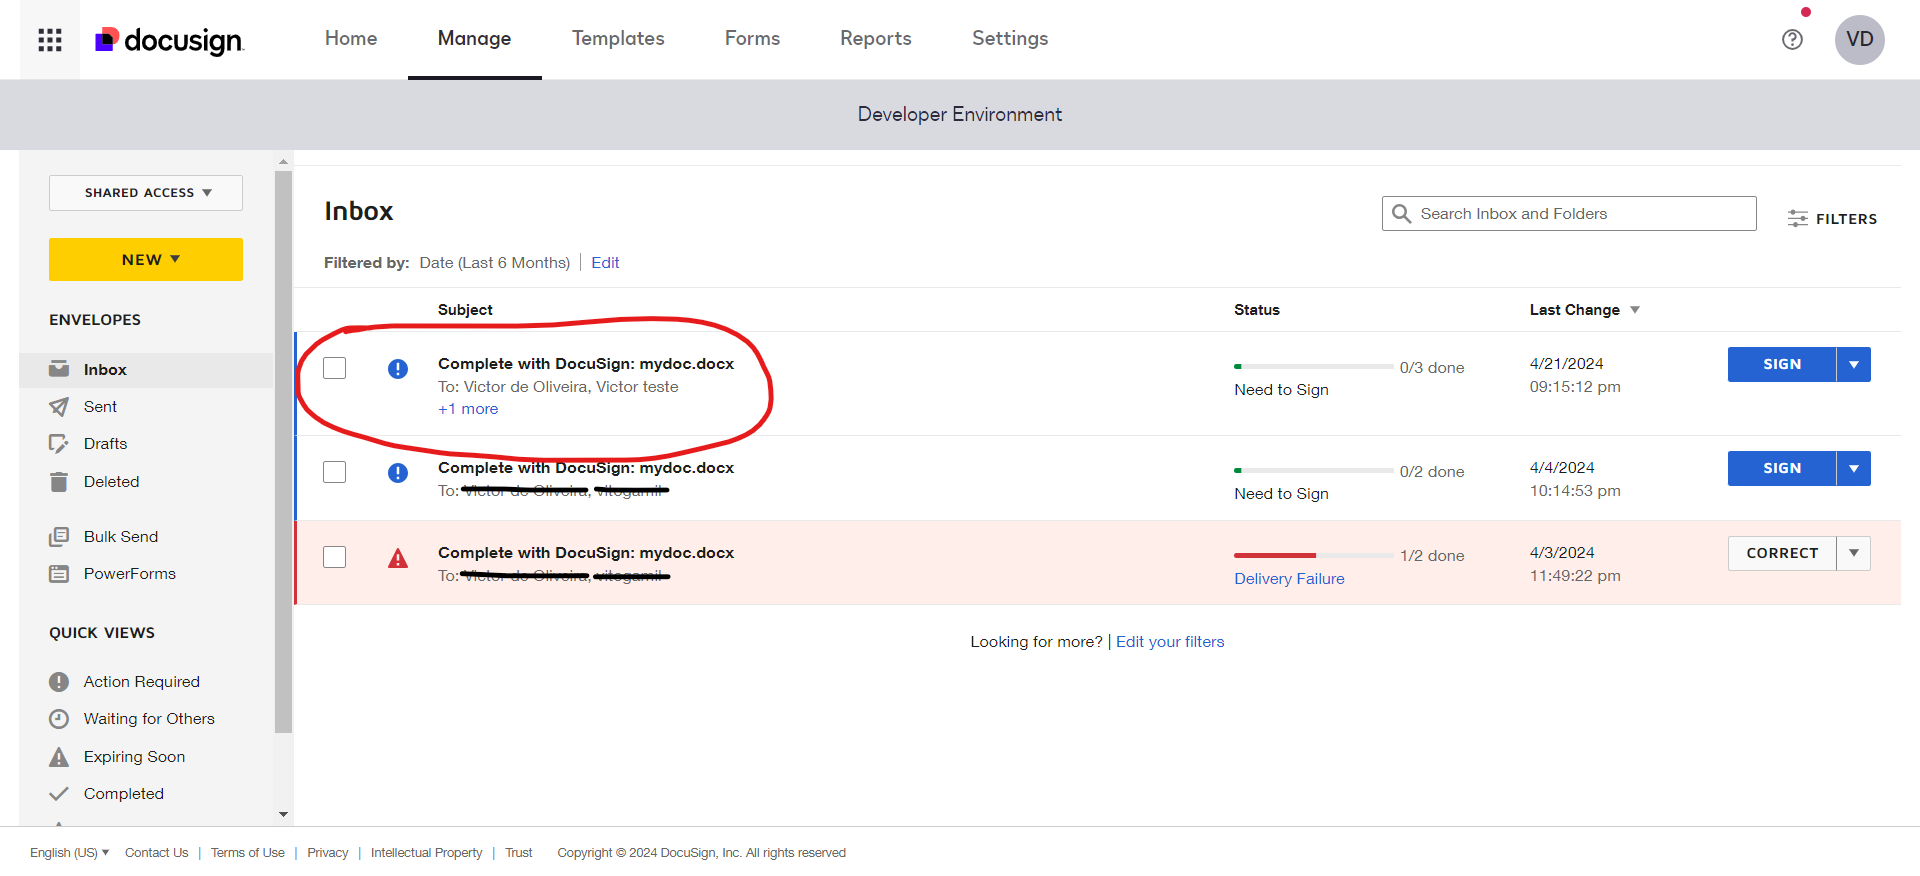Sort by Last Change column arrow
The image size is (1920, 876).
point(1635,310)
